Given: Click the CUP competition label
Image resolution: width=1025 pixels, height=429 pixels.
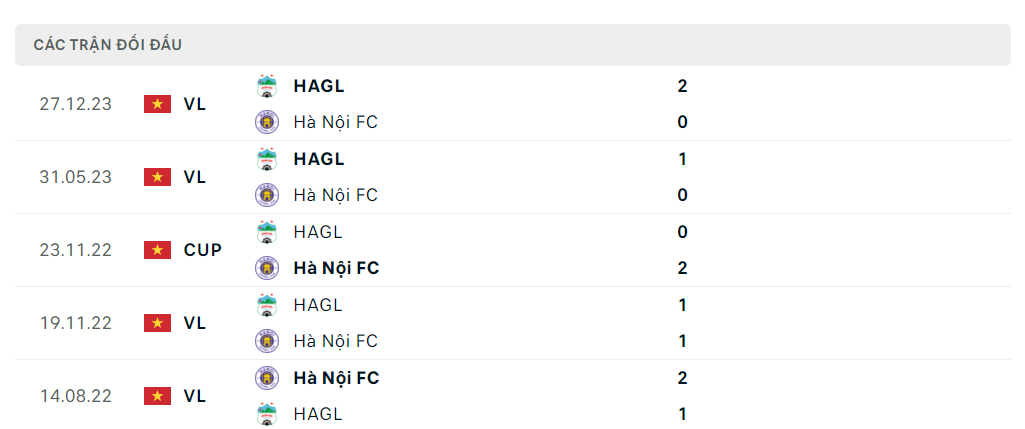Looking at the screenshot, I should (x=203, y=250).
